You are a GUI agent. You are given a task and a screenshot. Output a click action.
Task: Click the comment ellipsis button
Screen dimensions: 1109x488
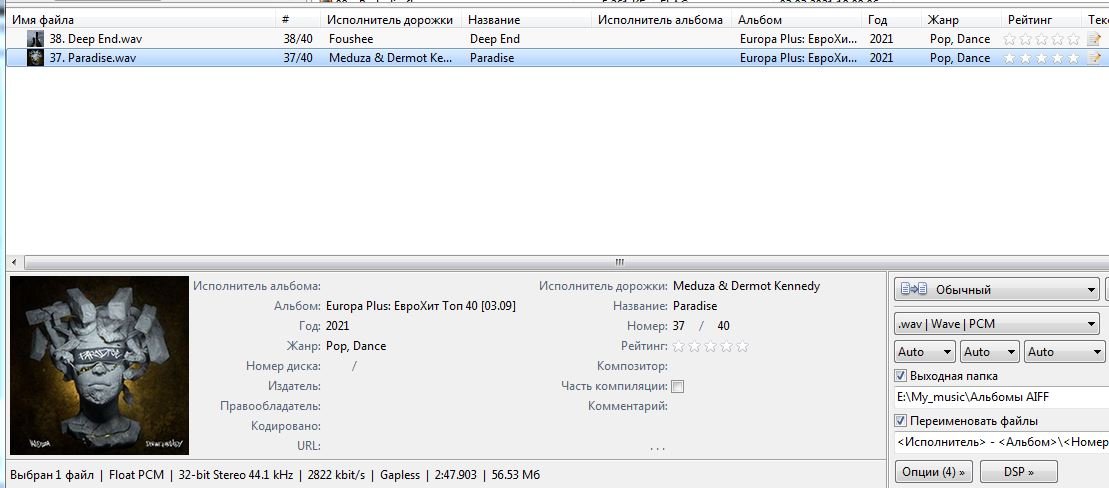click(658, 448)
